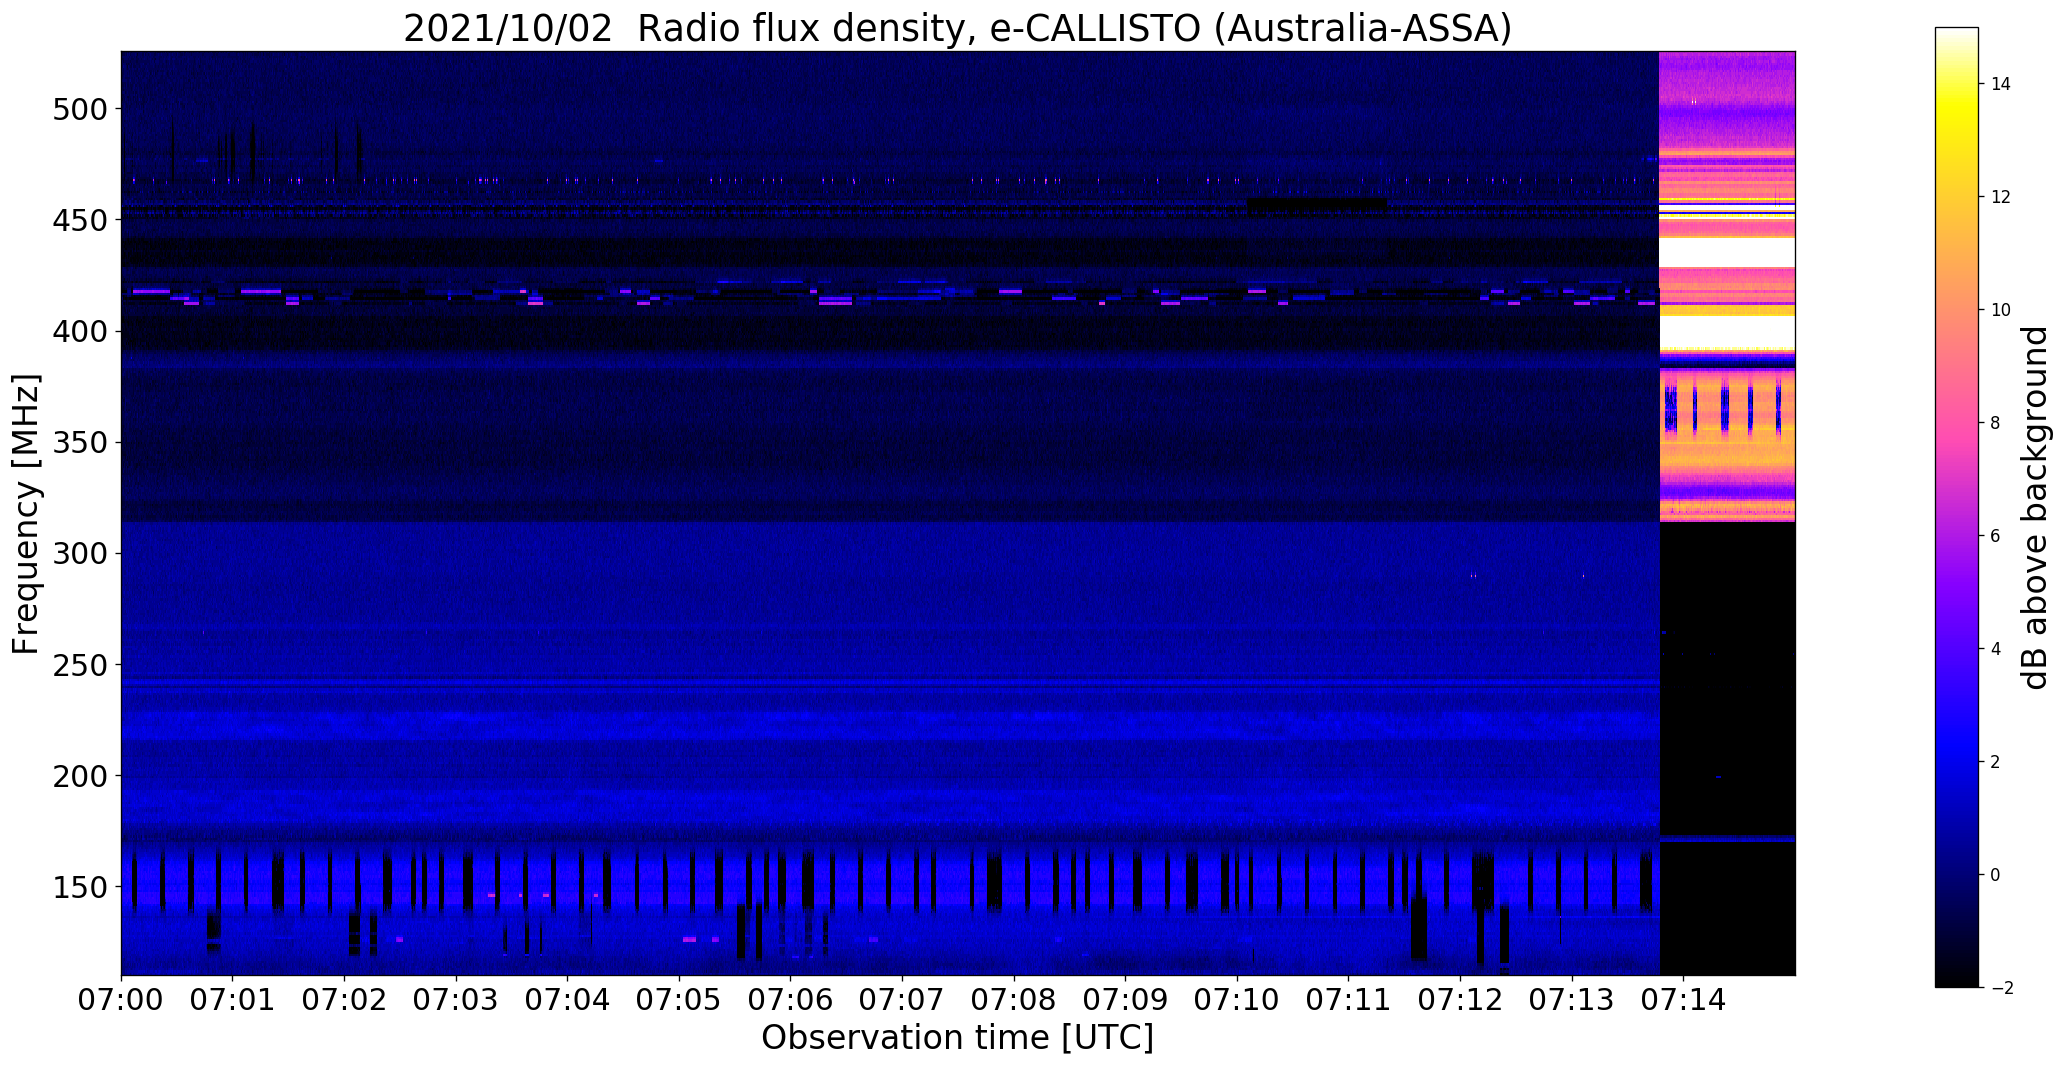Click the colorbar tick label 14

click(2001, 84)
